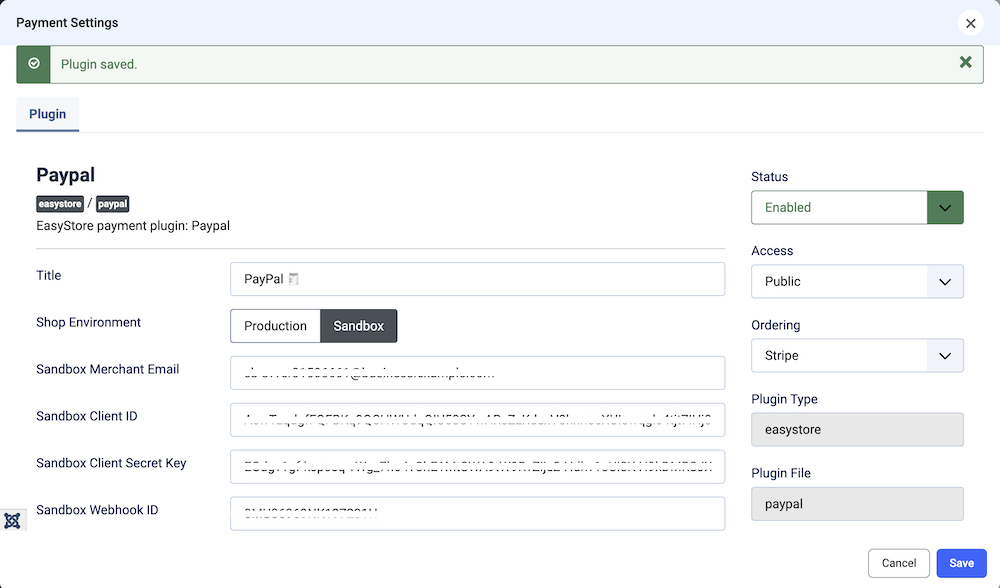The height and width of the screenshot is (588, 1000).
Task: Click the icon inside the Title field
Action: coord(294,280)
